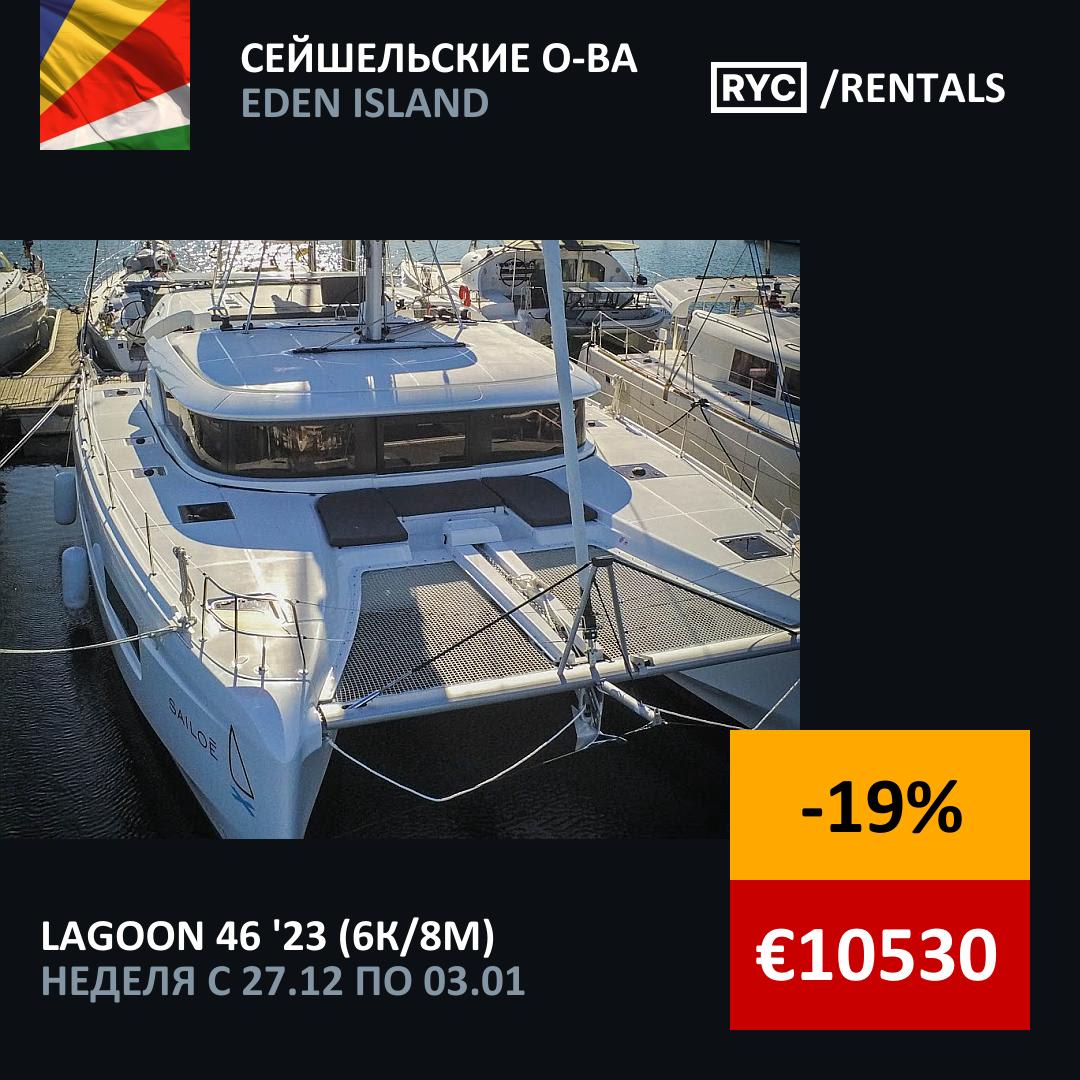Select the LAGOON 46 '23 (6К/8М) title
Screen dimensions: 1080x1080
point(267,936)
